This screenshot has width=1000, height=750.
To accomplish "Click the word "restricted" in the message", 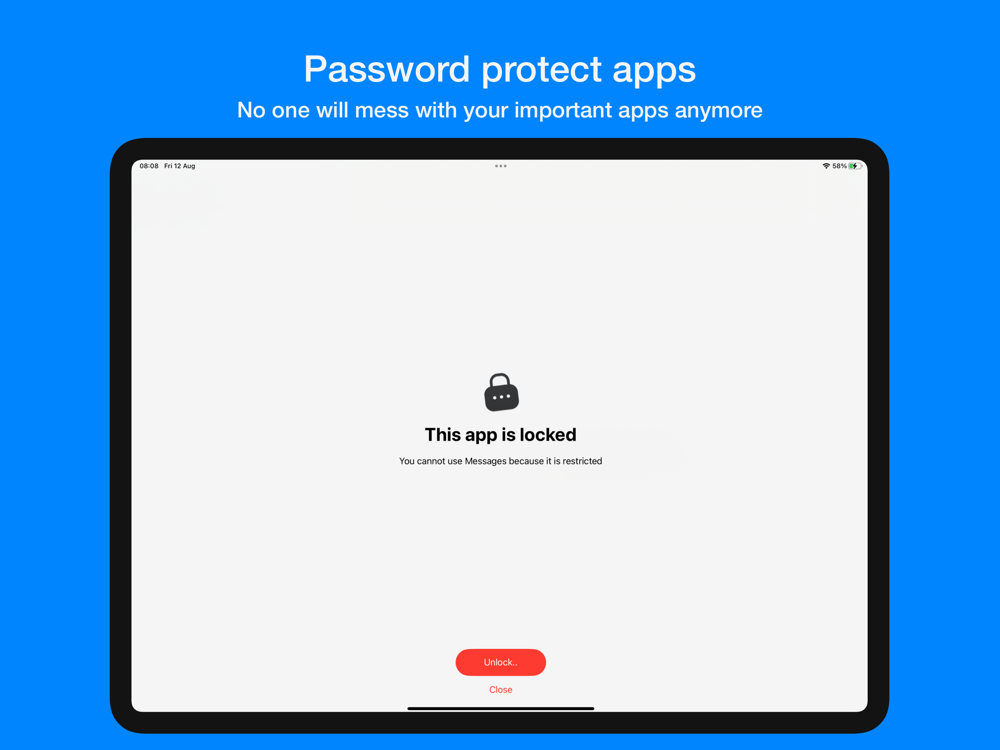I will coord(582,461).
